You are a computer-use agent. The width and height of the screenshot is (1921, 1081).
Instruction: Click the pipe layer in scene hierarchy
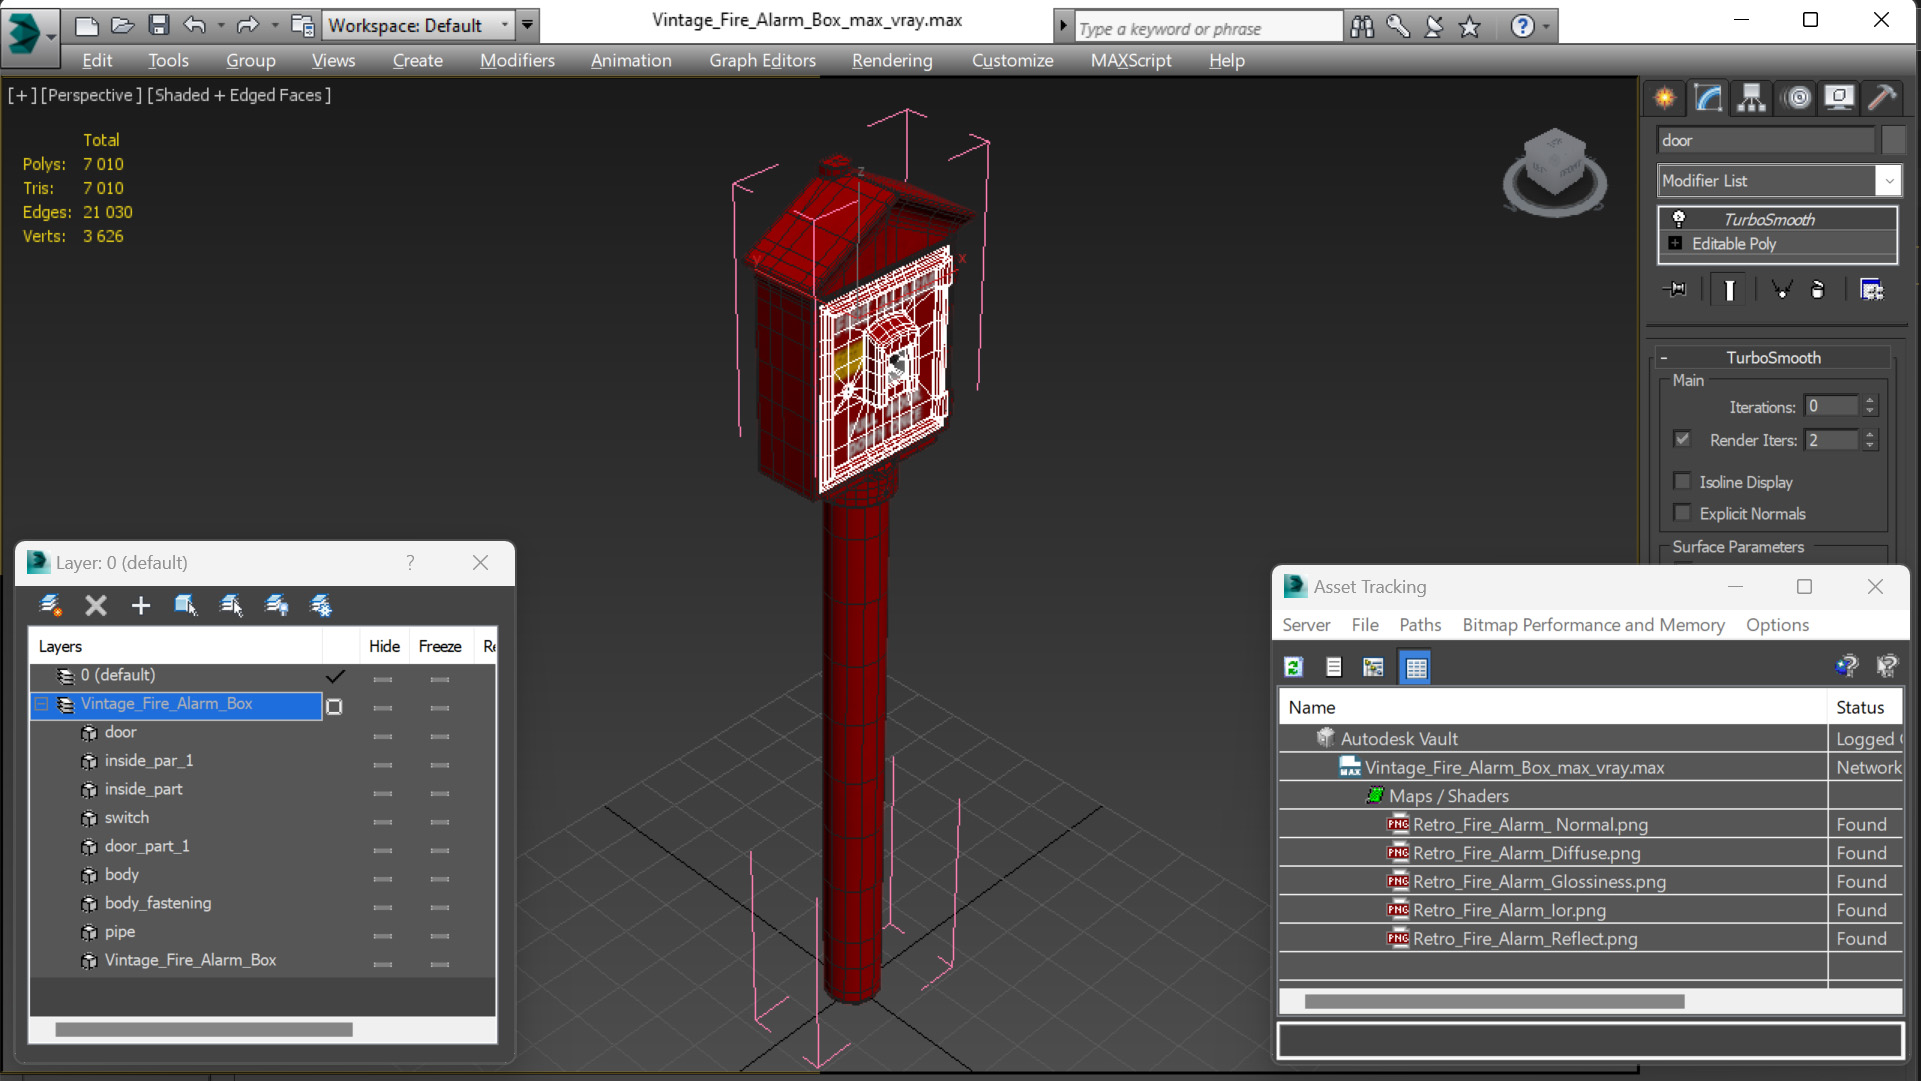119,931
